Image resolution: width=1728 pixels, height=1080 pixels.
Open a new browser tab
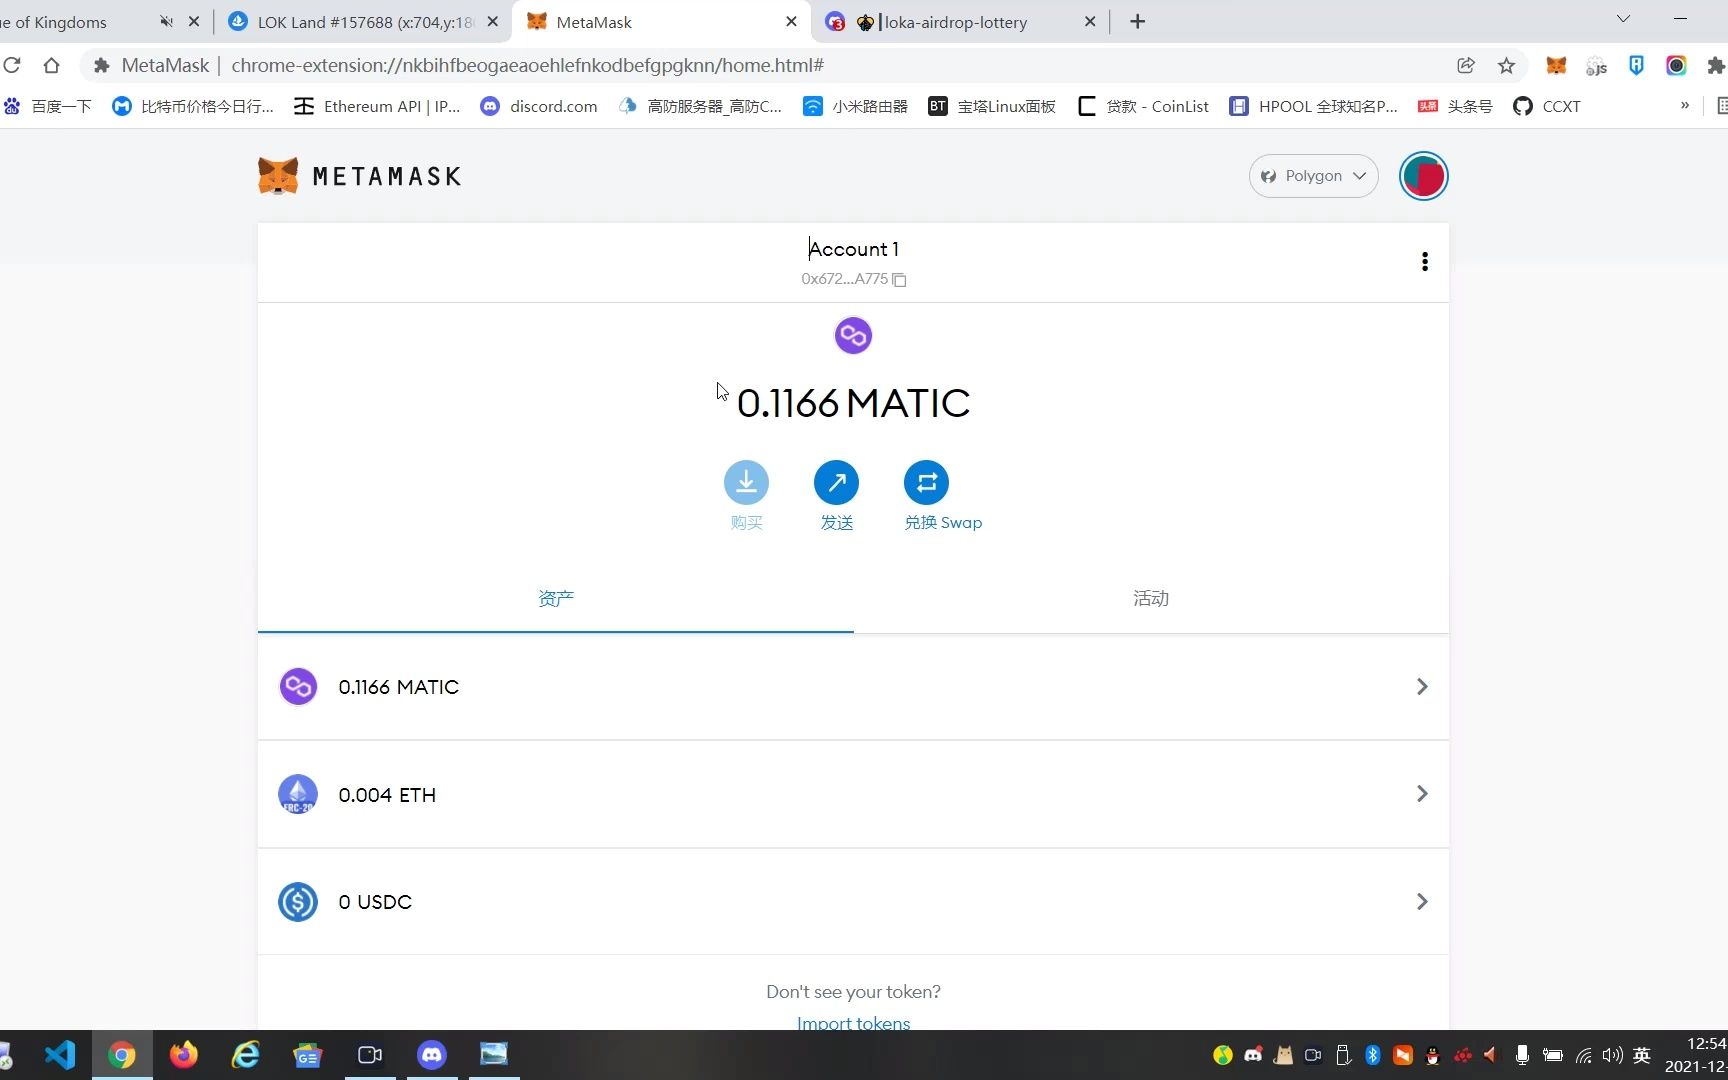(x=1137, y=22)
